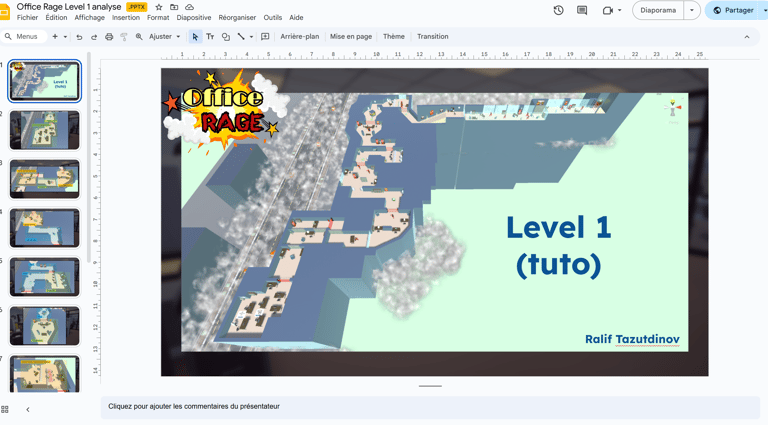This screenshot has width=768, height=425.
Task: Open new slide layout dropdown arrow
Action: [65, 37]
